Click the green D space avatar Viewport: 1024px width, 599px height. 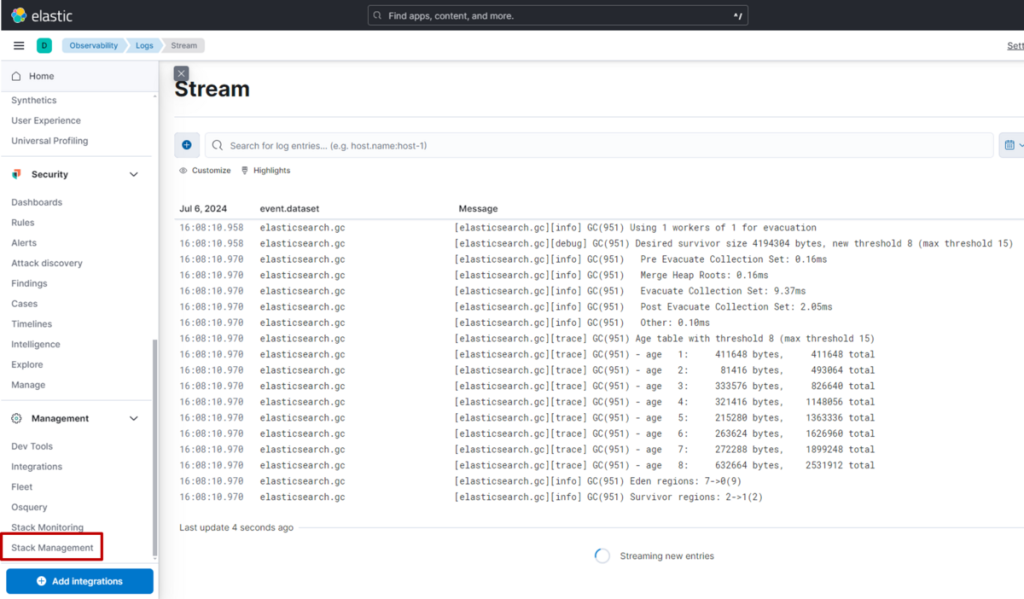coord(44,45)
